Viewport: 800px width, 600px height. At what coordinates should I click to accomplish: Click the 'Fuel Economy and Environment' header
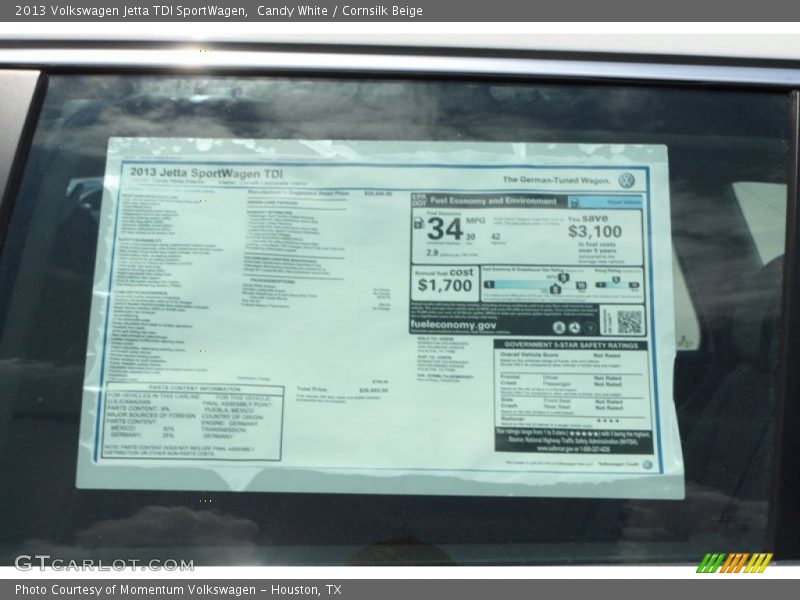click(493, 201)
